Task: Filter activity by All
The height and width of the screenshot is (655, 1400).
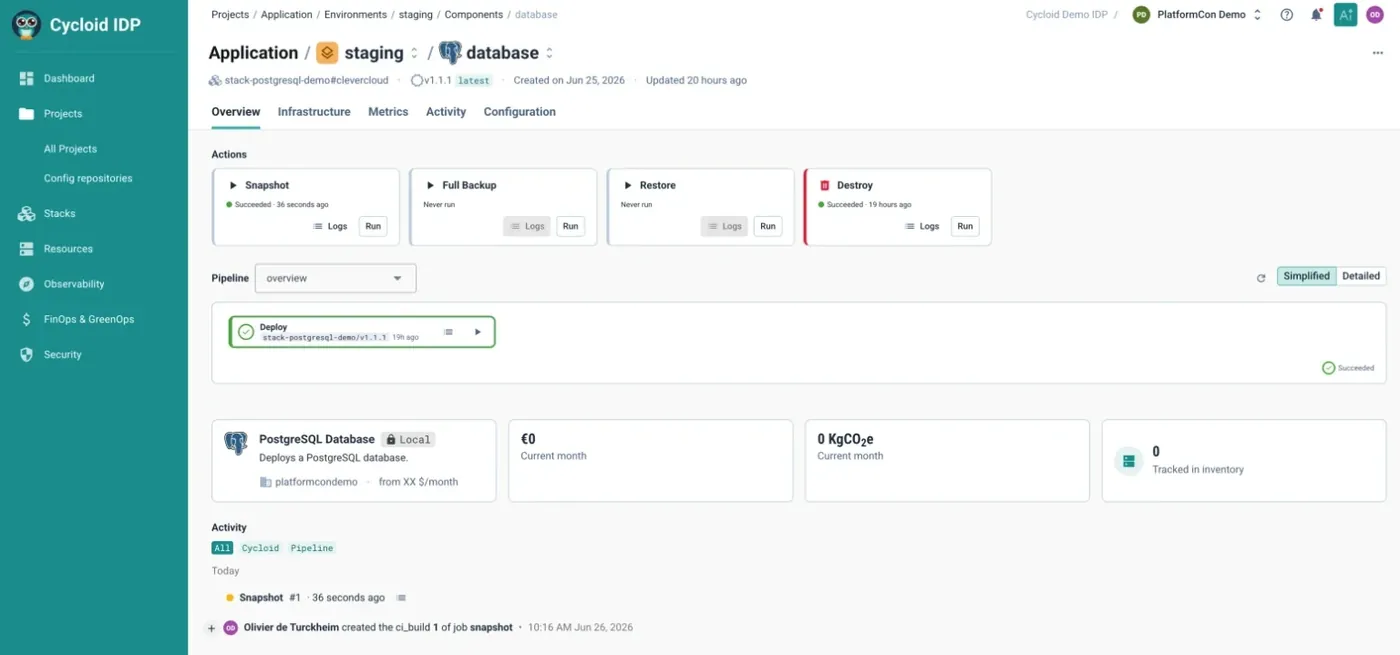Action: tap(222, 548)
